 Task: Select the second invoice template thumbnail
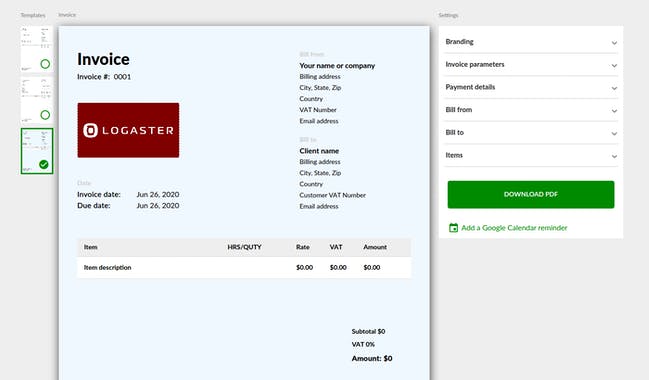37,100
